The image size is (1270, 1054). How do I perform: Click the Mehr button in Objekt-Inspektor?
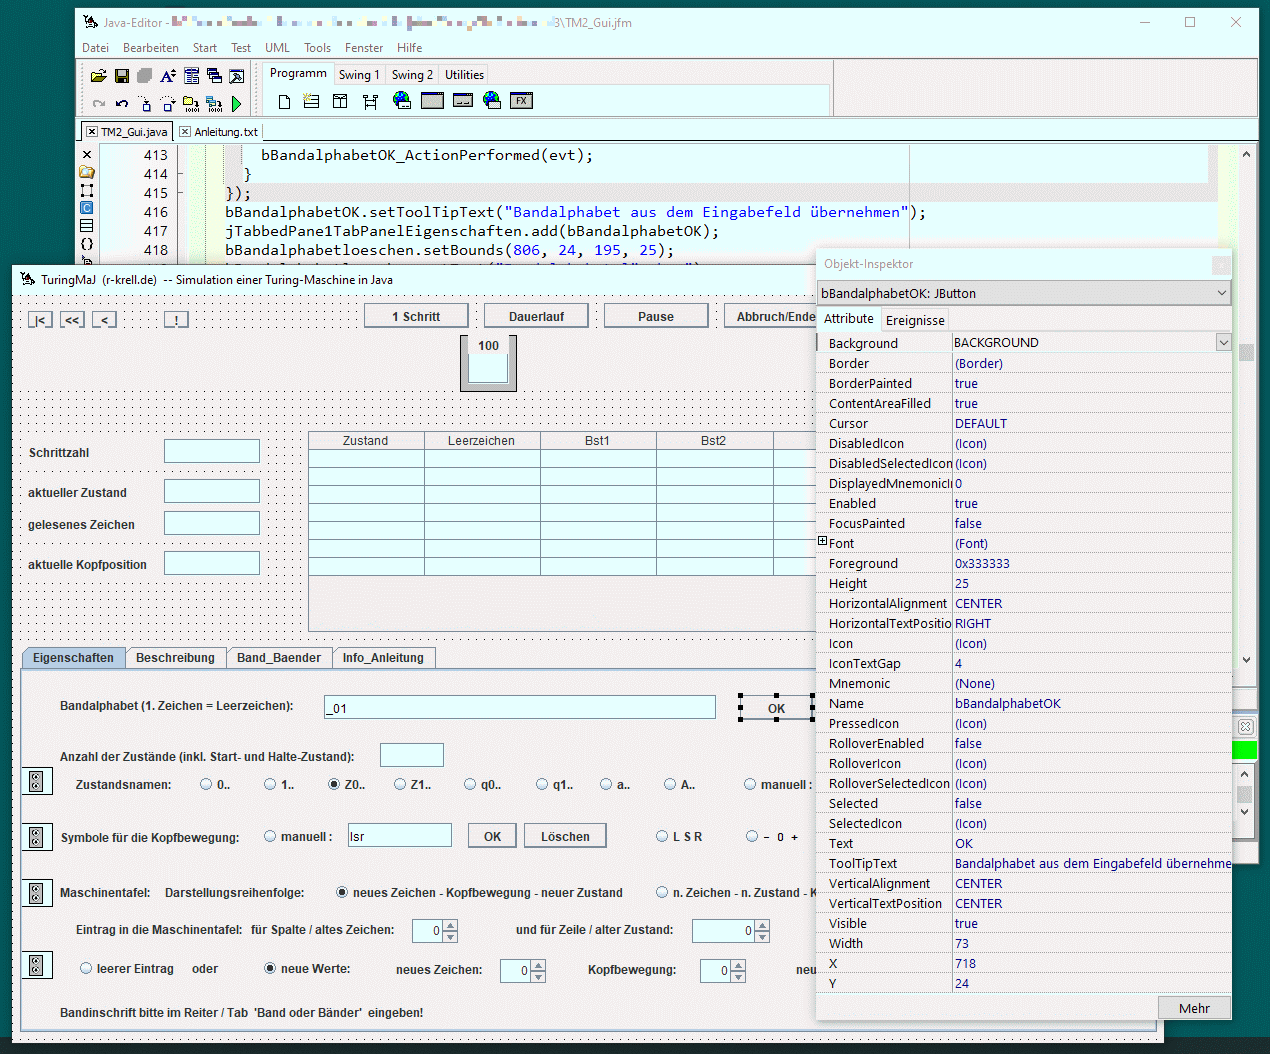pos(1193,1008)
